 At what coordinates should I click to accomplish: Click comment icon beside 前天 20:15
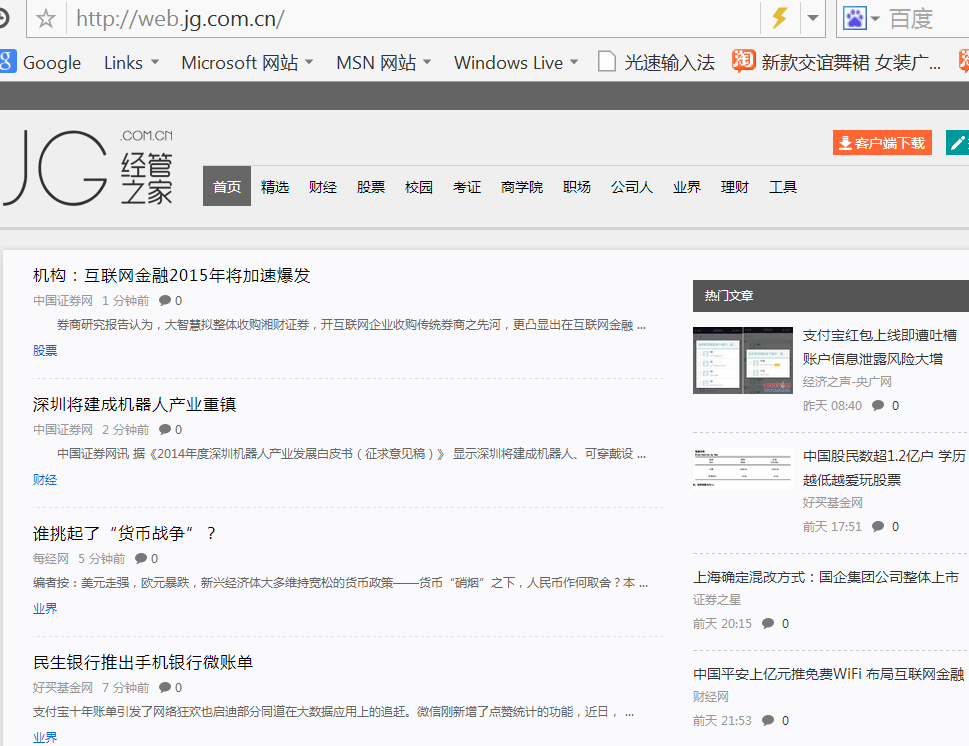768,624
